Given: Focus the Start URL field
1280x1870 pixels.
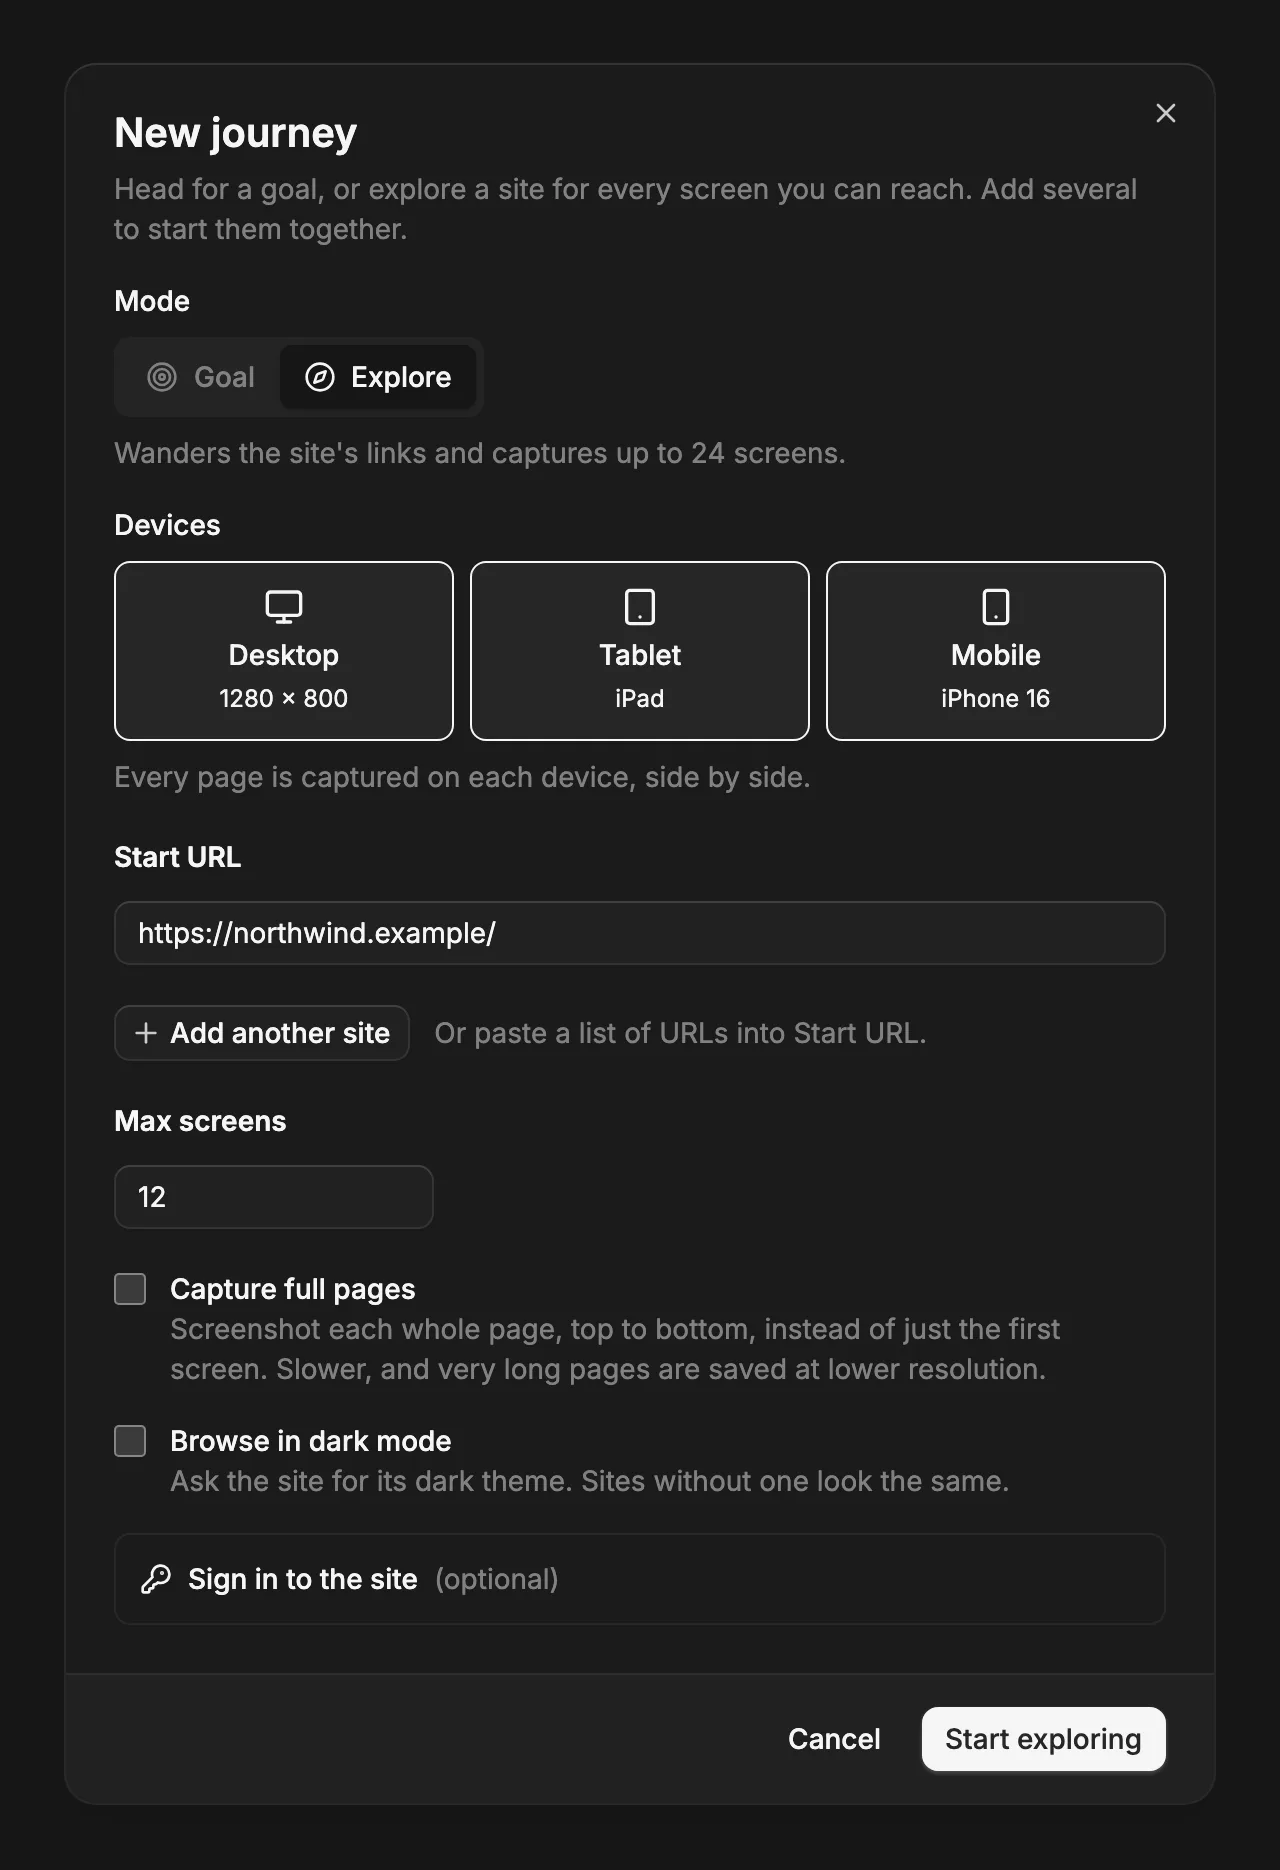Looking at the screenshot, I should coord(640,933).
